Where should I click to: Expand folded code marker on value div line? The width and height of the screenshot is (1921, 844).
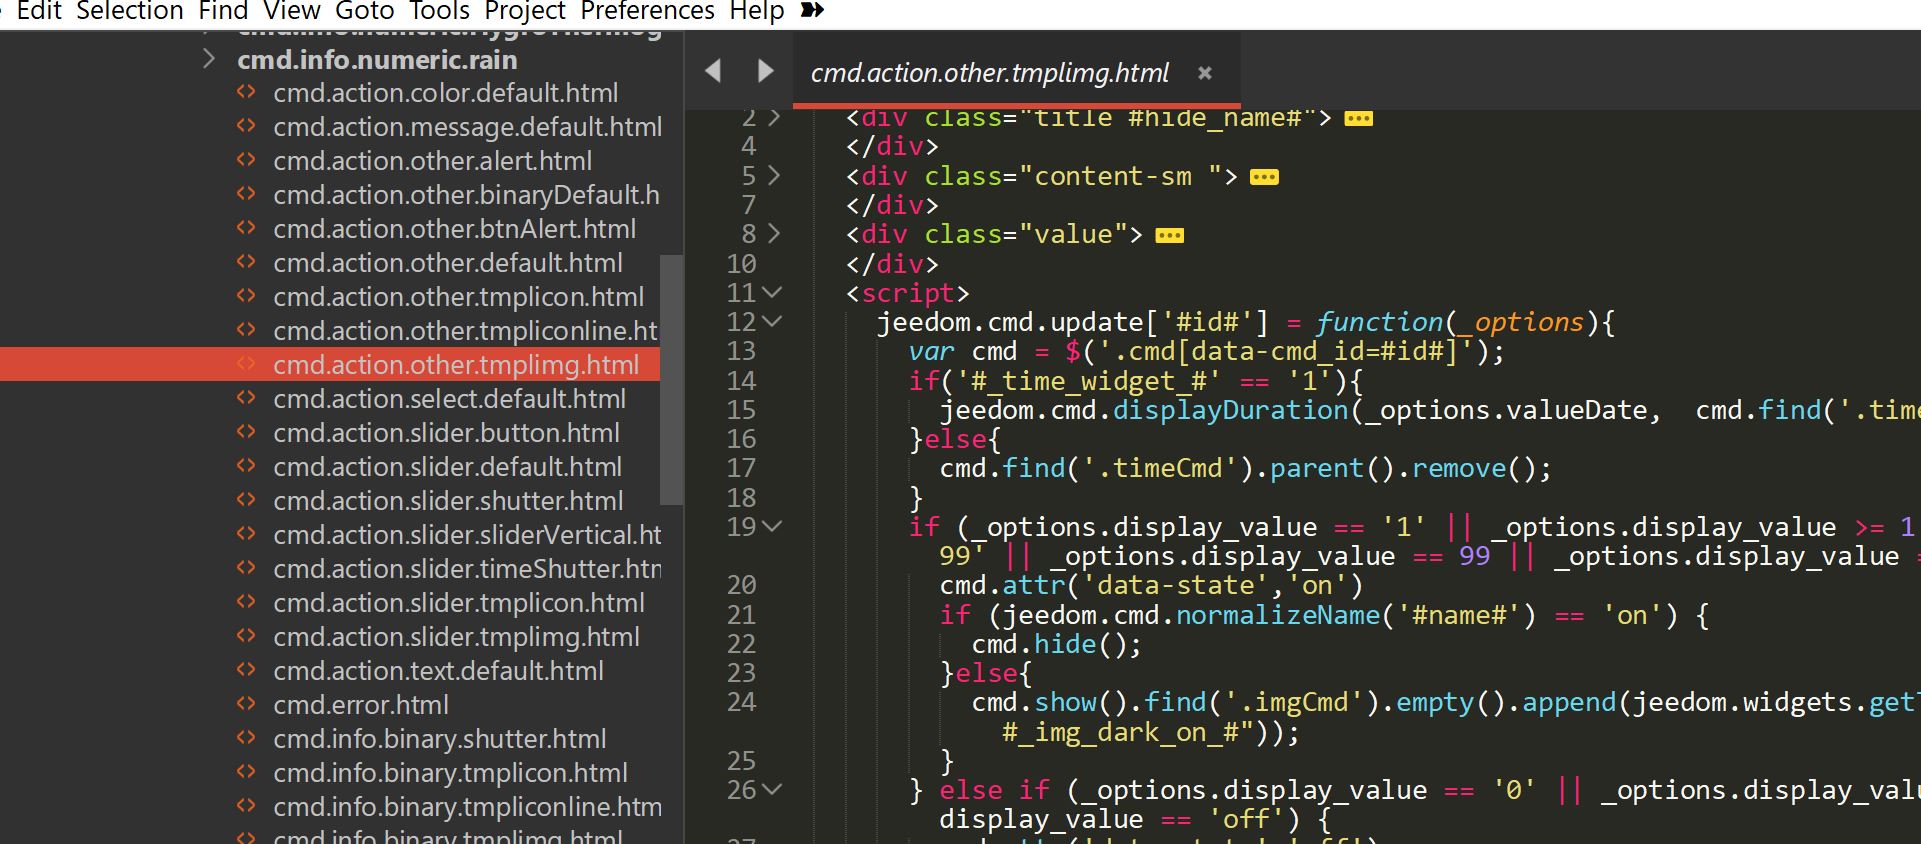click(x=1169, y=236)
